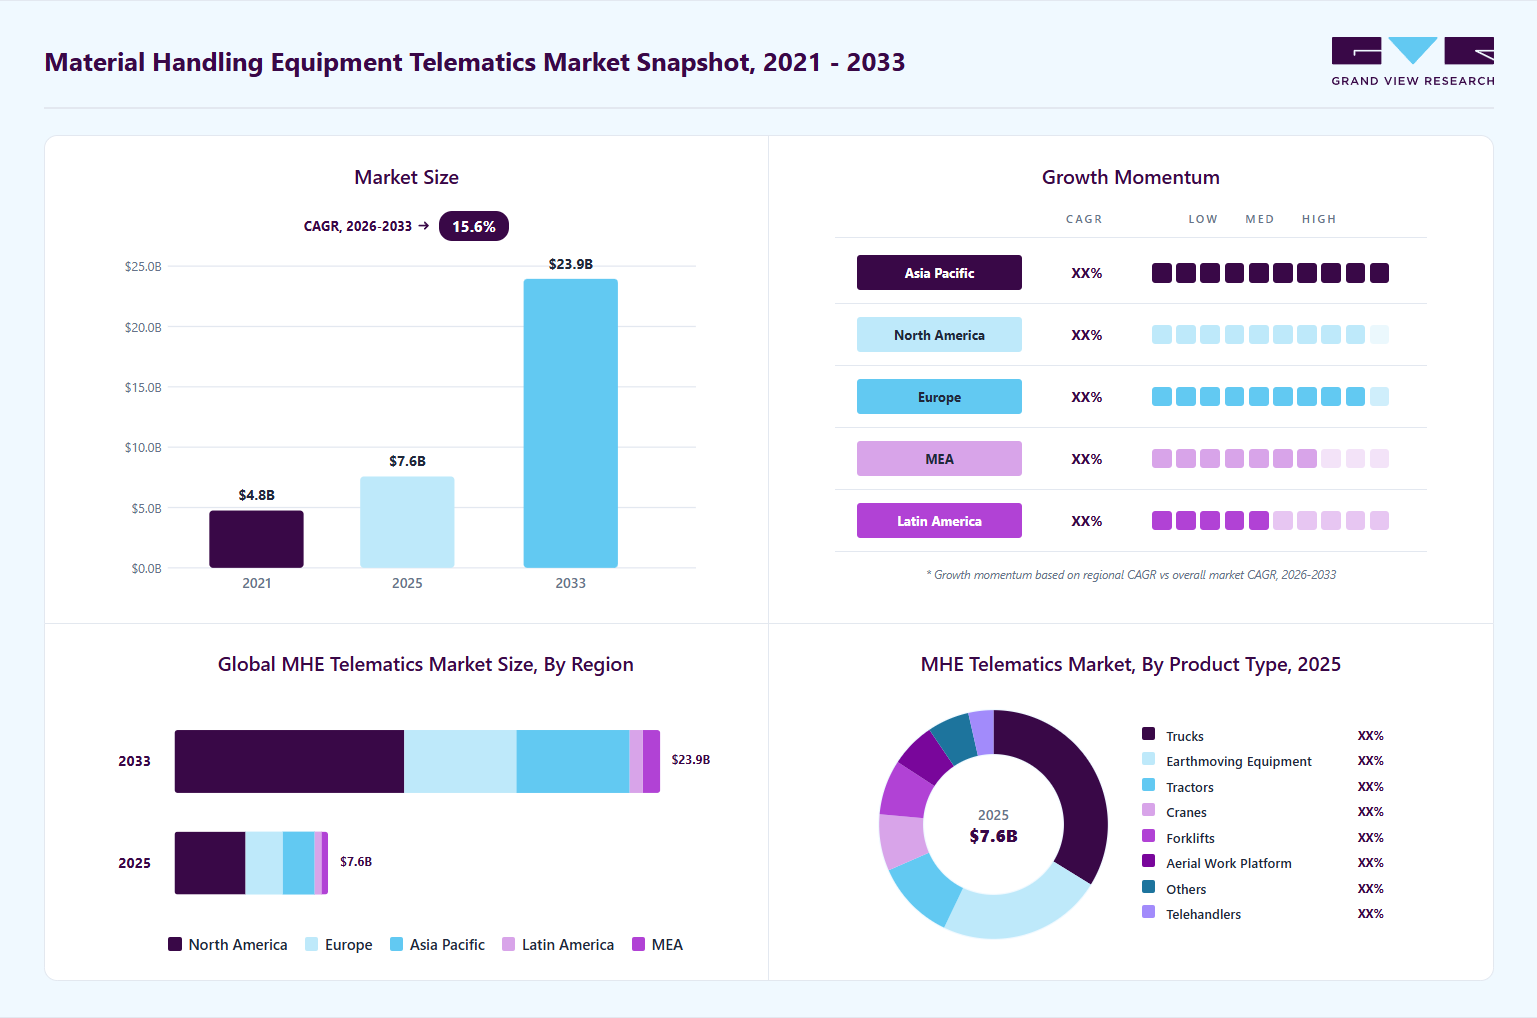Select the North America region label
This screenshot has width=1537, height=1018.
click(x=939, y=335)
